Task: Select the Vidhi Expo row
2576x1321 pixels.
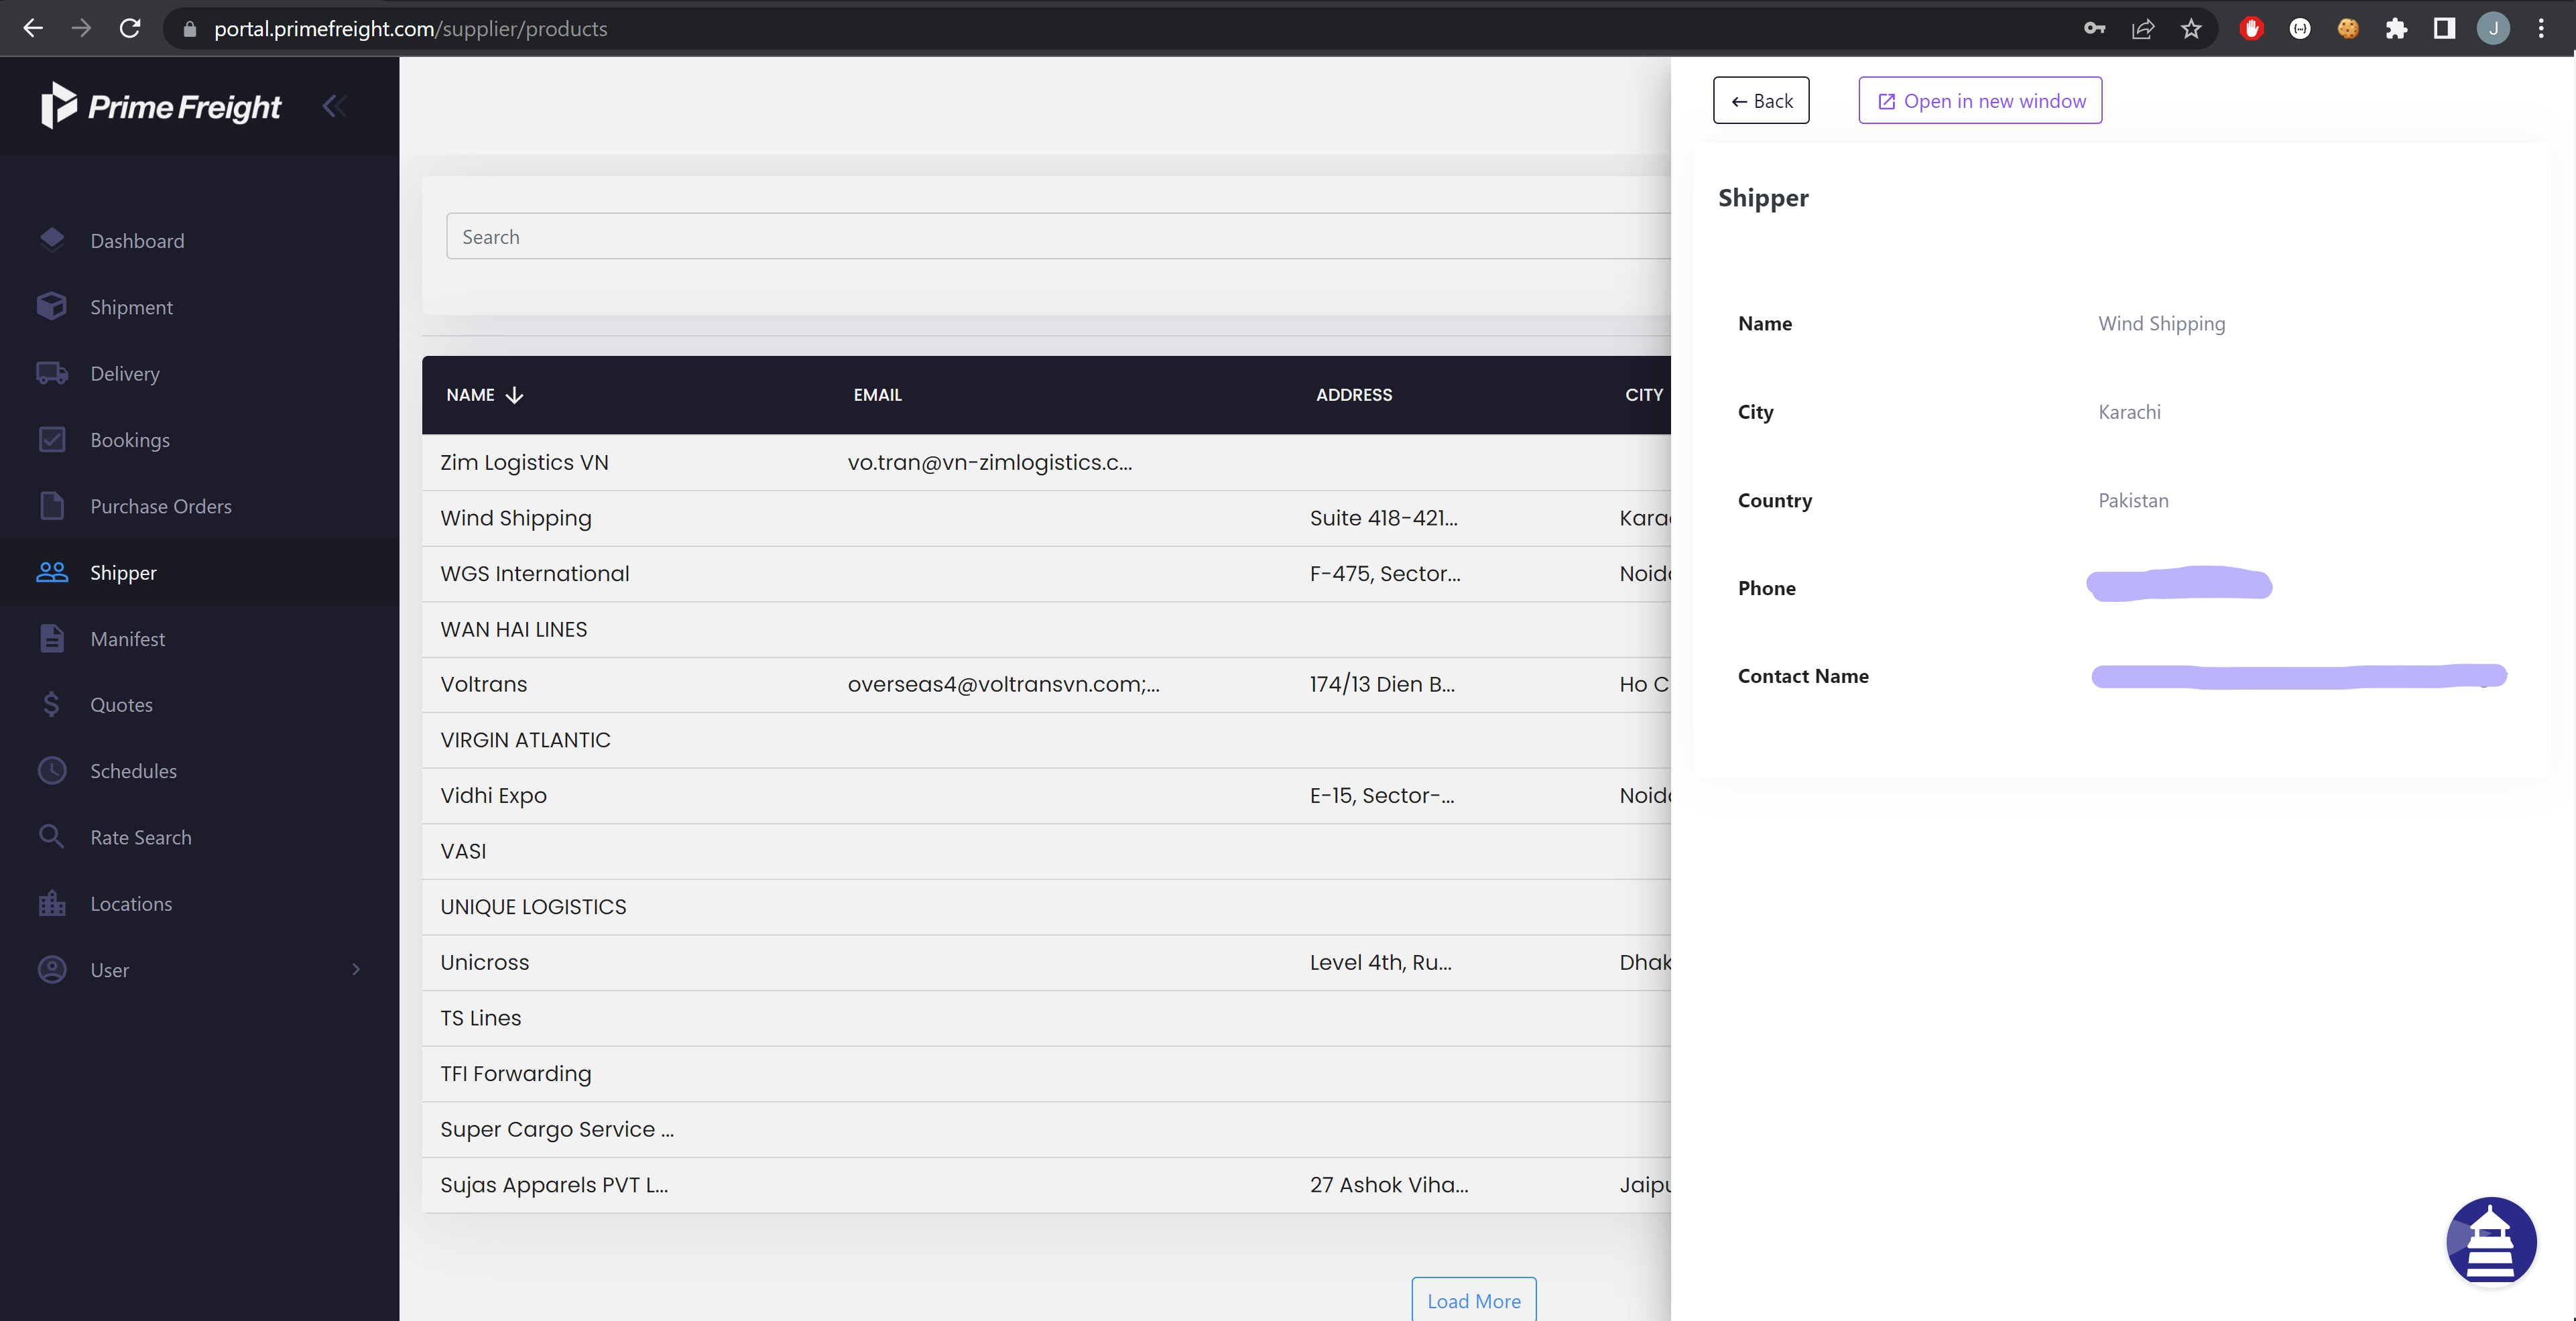Action: tap(1046, 795)
